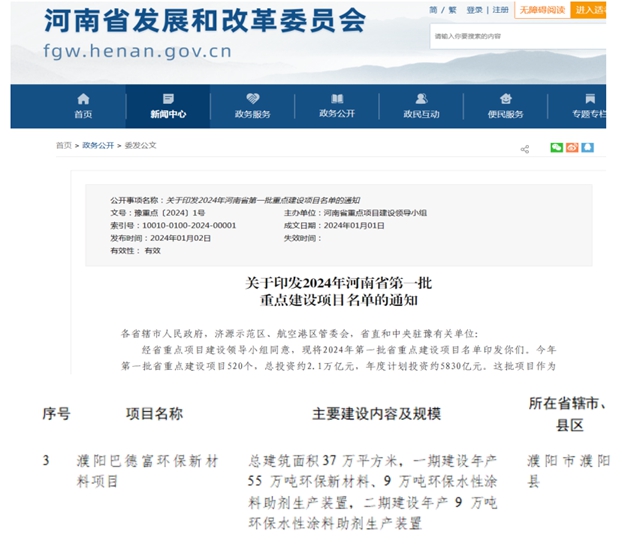Switch to traditional Chinese with 繁
This screenshot has height=545, width=640.
tap(452, 10)
